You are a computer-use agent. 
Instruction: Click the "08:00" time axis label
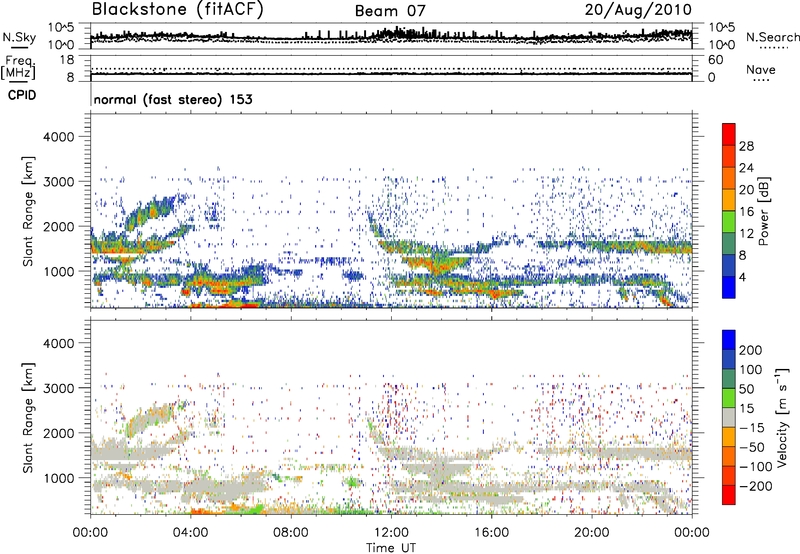291,533
